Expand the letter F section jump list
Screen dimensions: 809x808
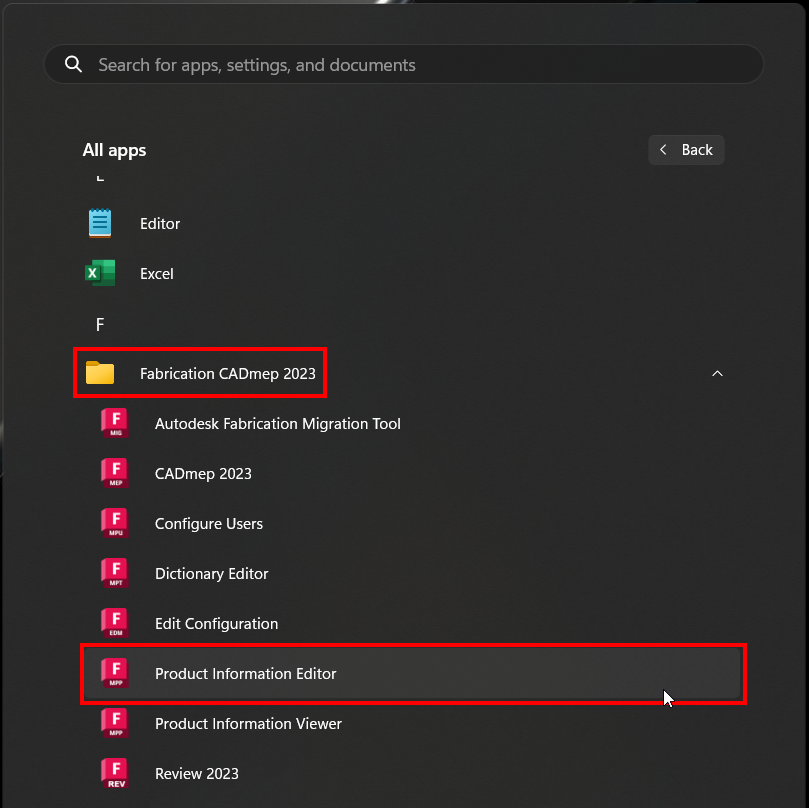point(99,324)
